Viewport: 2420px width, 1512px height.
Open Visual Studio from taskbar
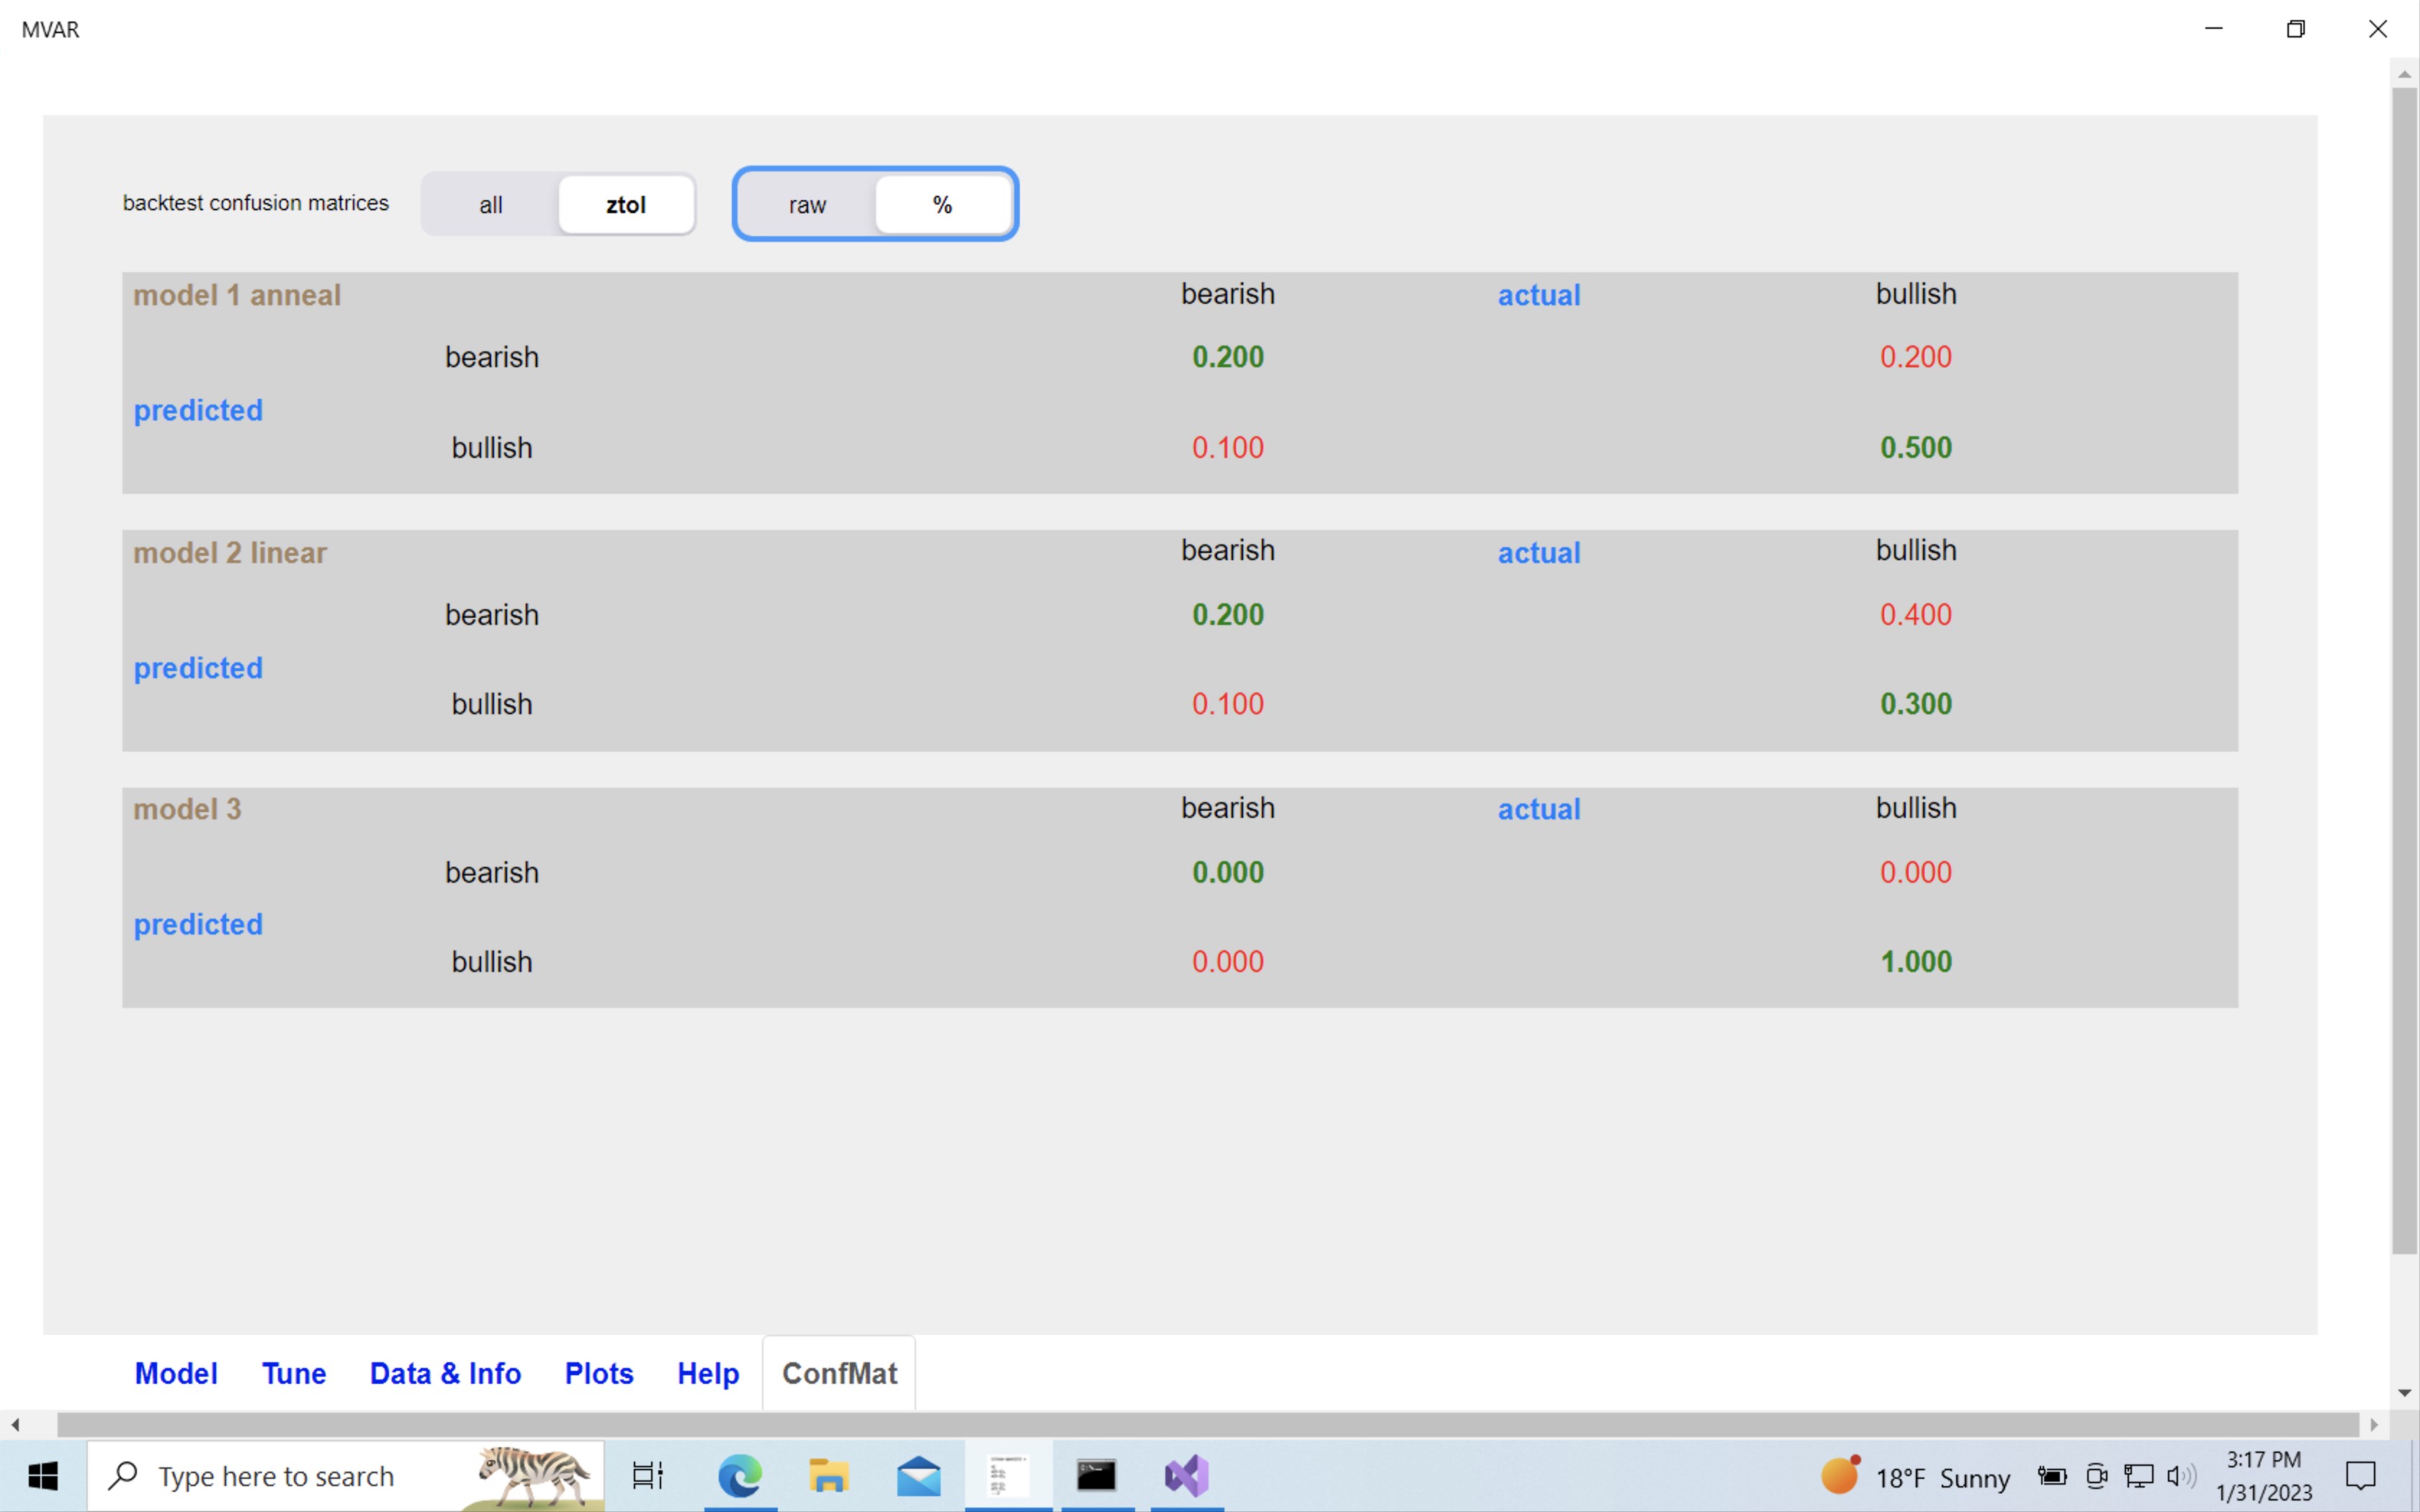coord(1187,1476)
